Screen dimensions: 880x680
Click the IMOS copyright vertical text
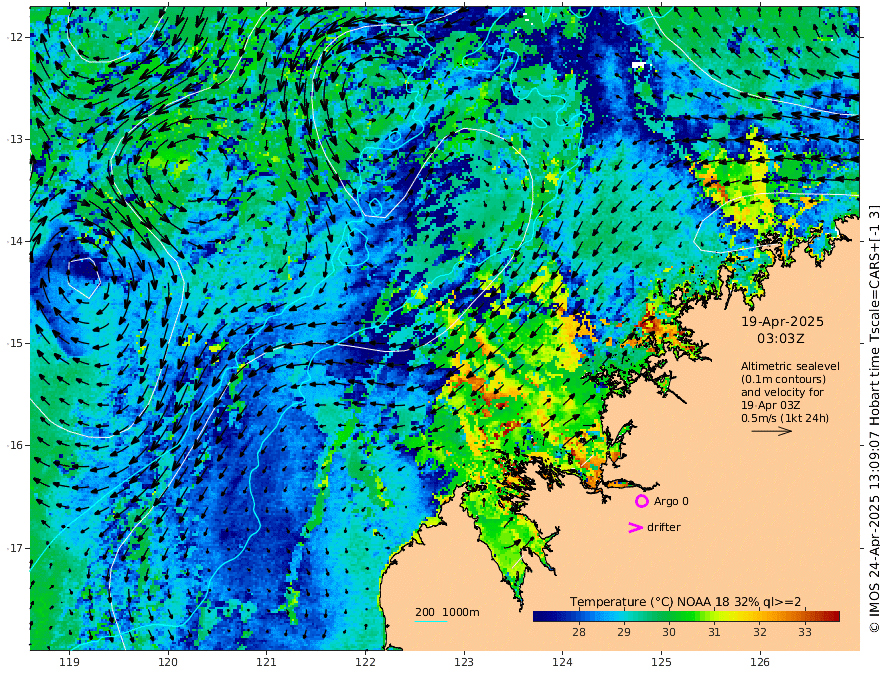(x=874, y=419)
